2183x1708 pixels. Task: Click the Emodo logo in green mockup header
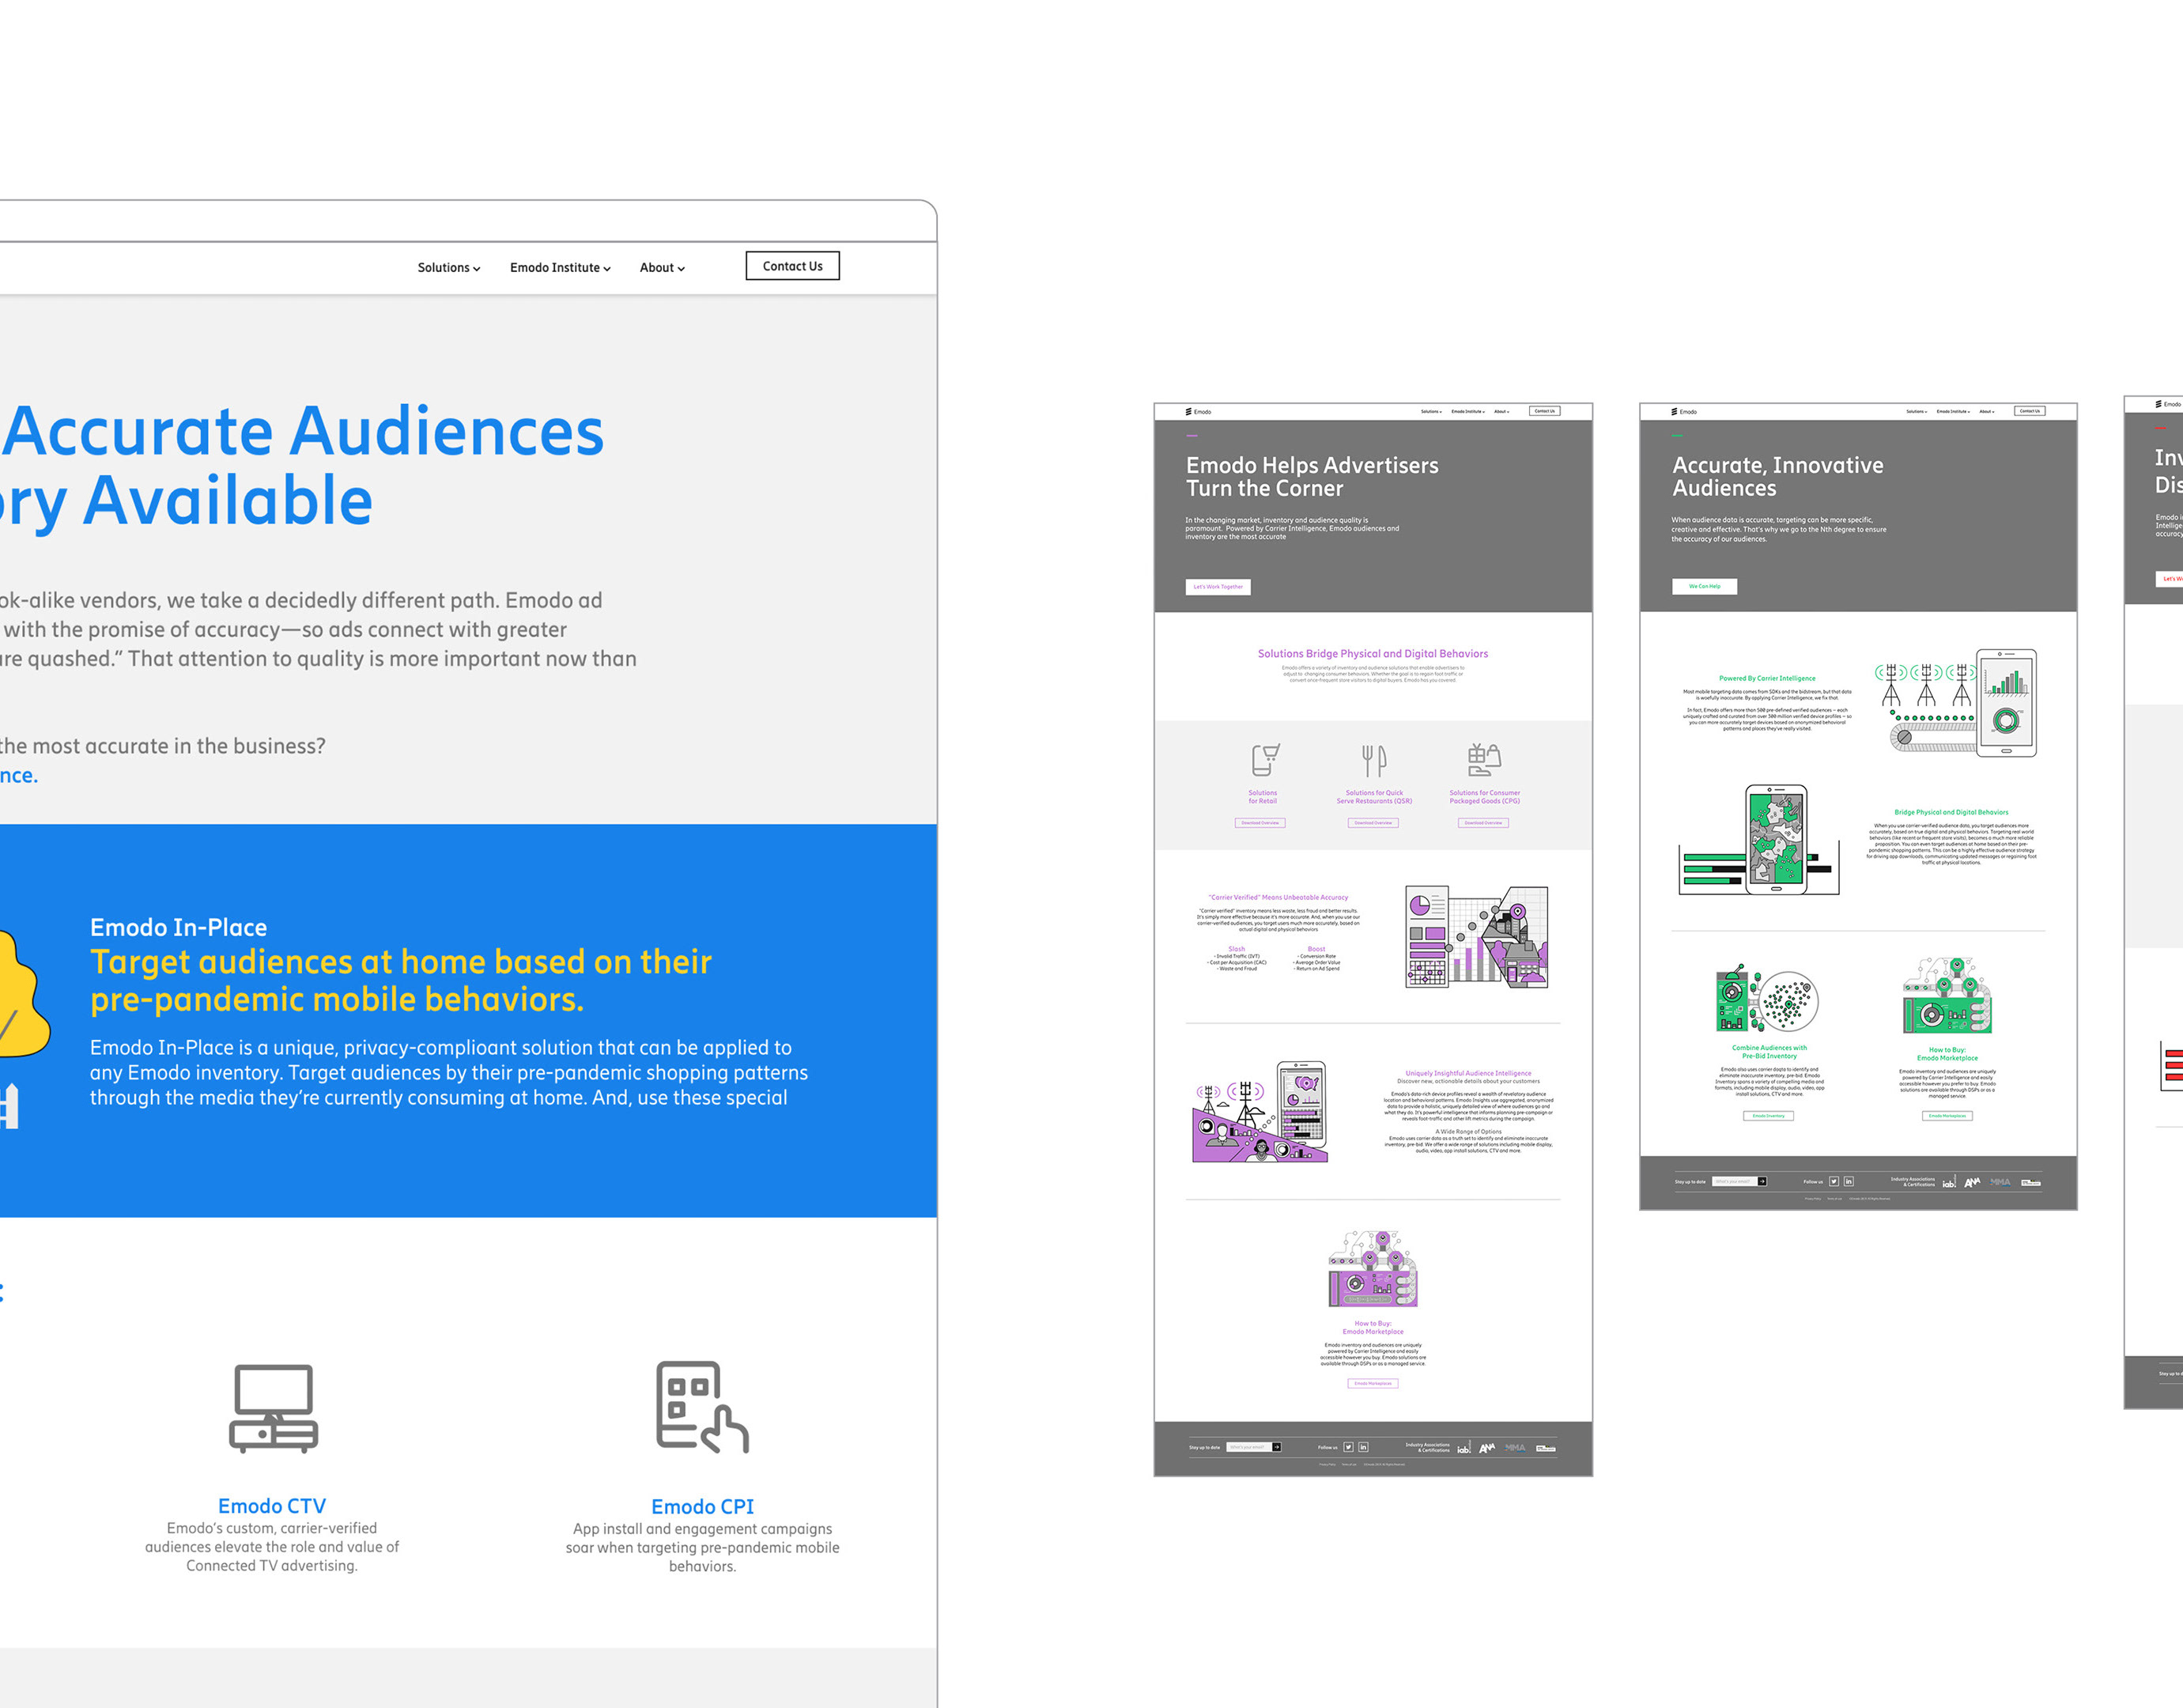pyautogui.click(x=1684, y=411)
